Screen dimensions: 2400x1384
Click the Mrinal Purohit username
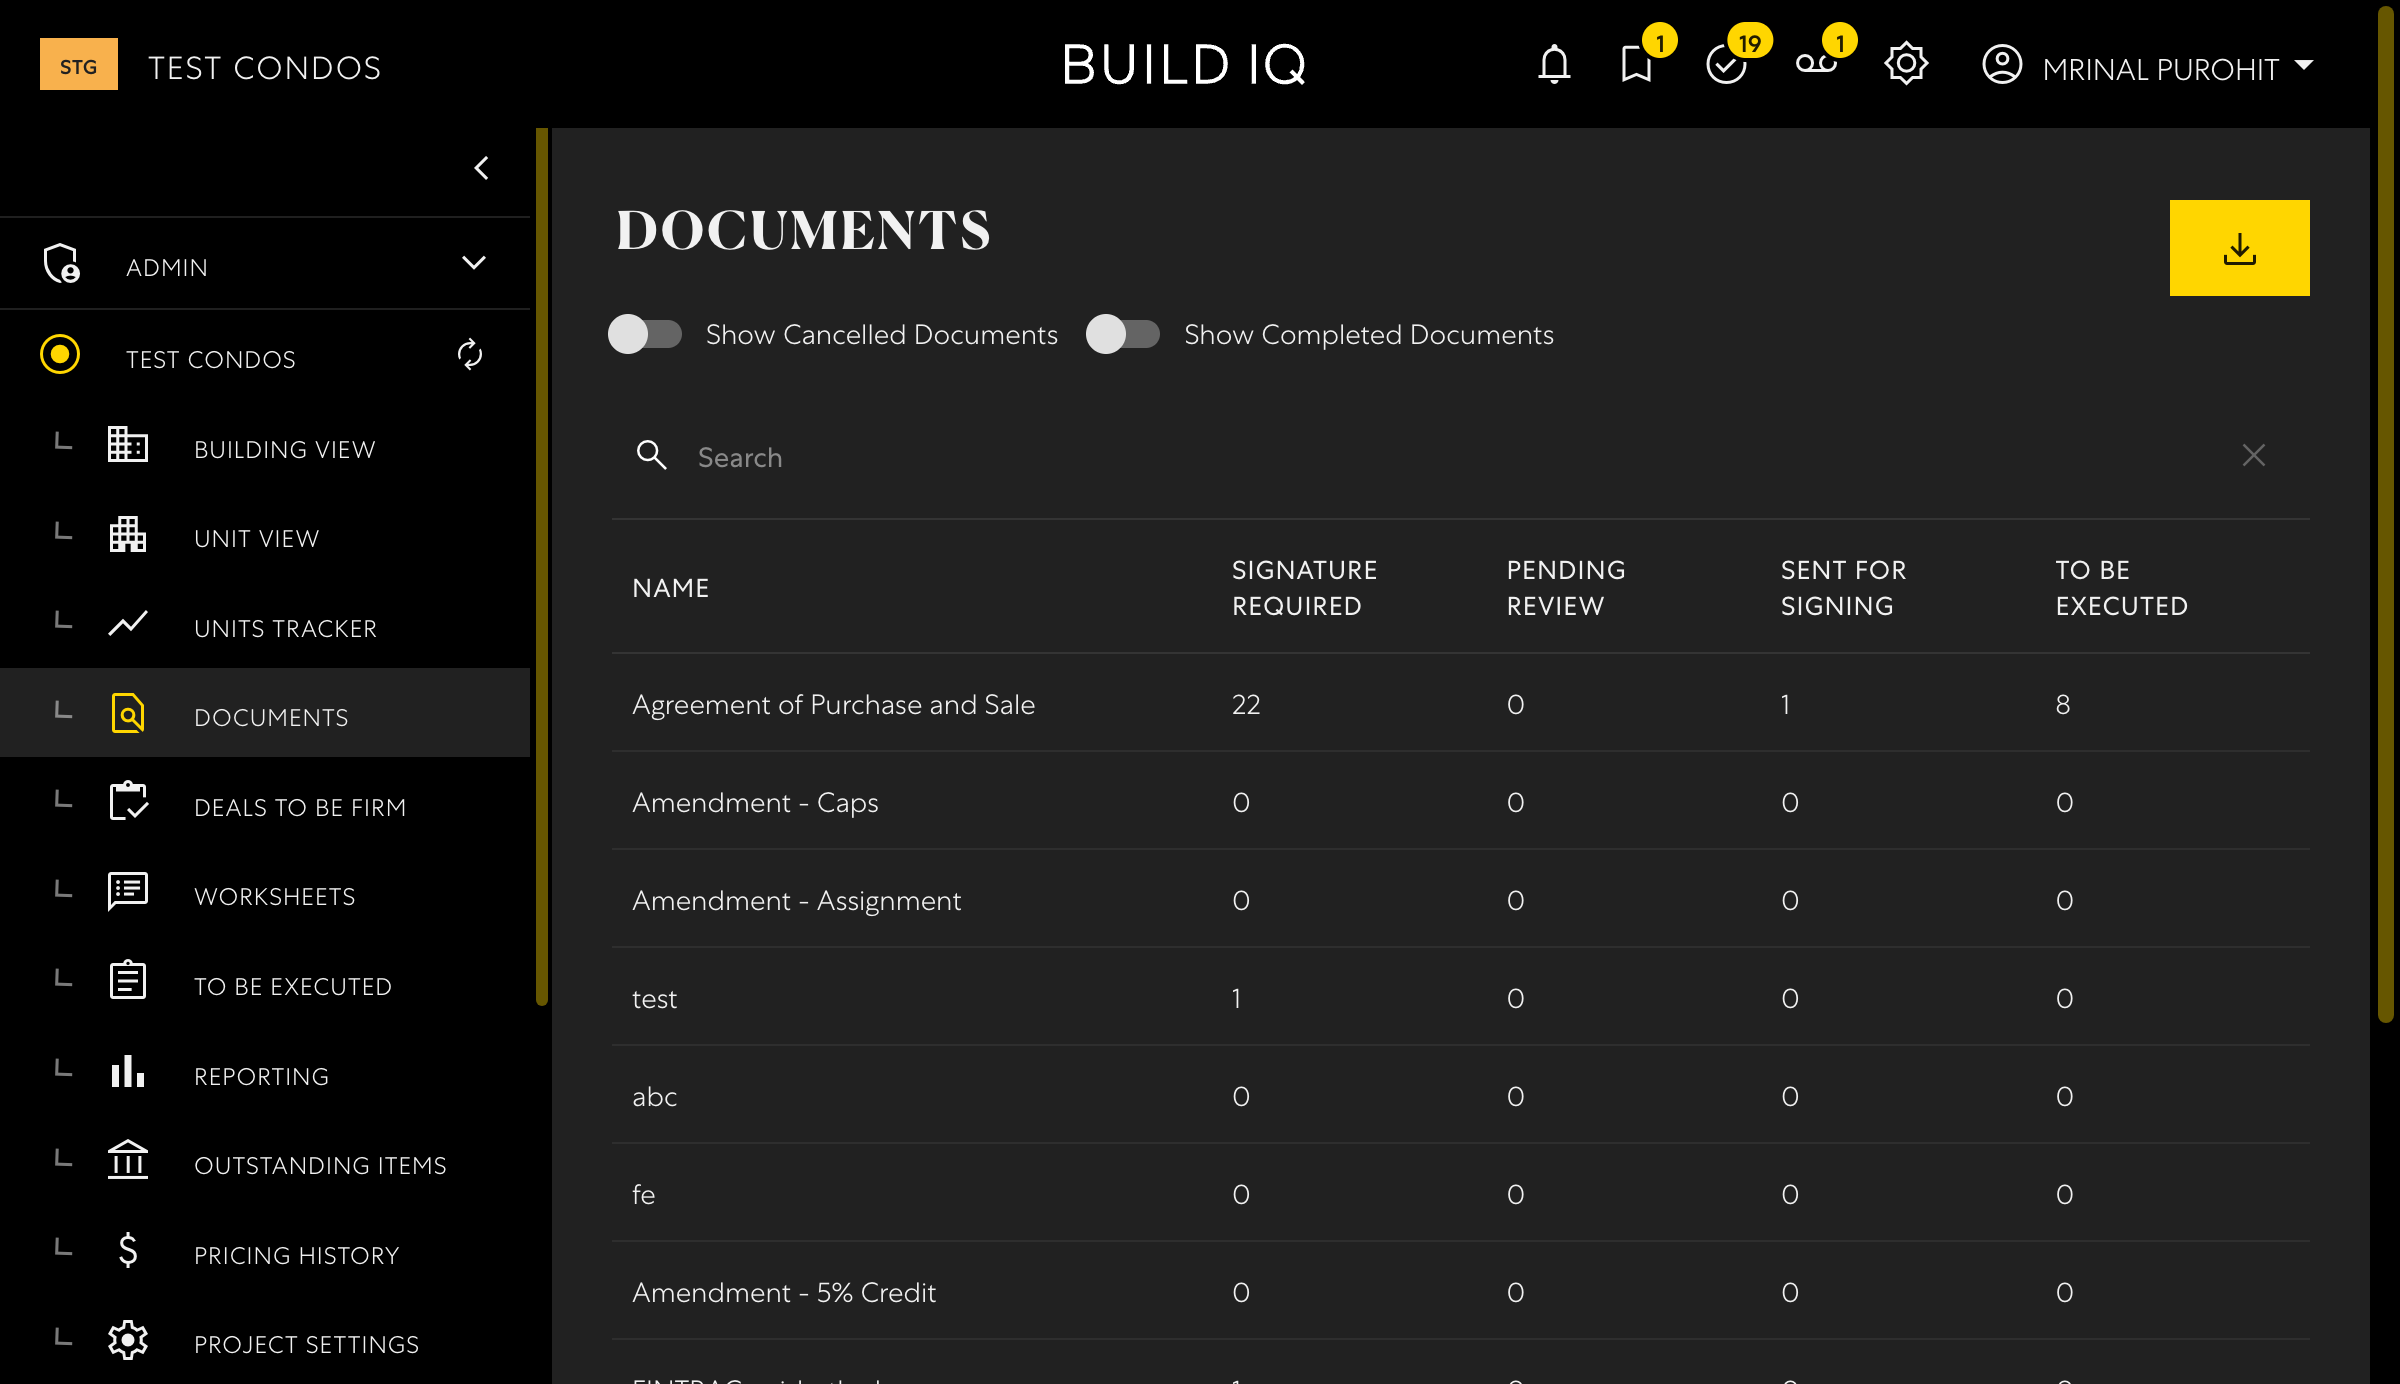(x=2160, y=69)
